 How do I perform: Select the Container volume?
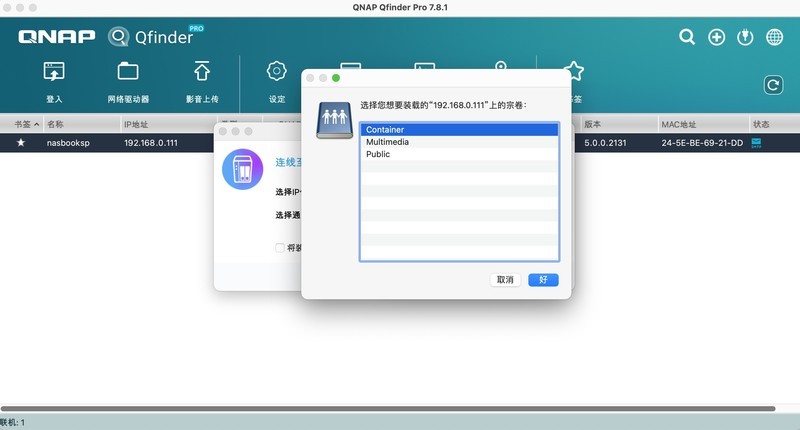(459, 130)
